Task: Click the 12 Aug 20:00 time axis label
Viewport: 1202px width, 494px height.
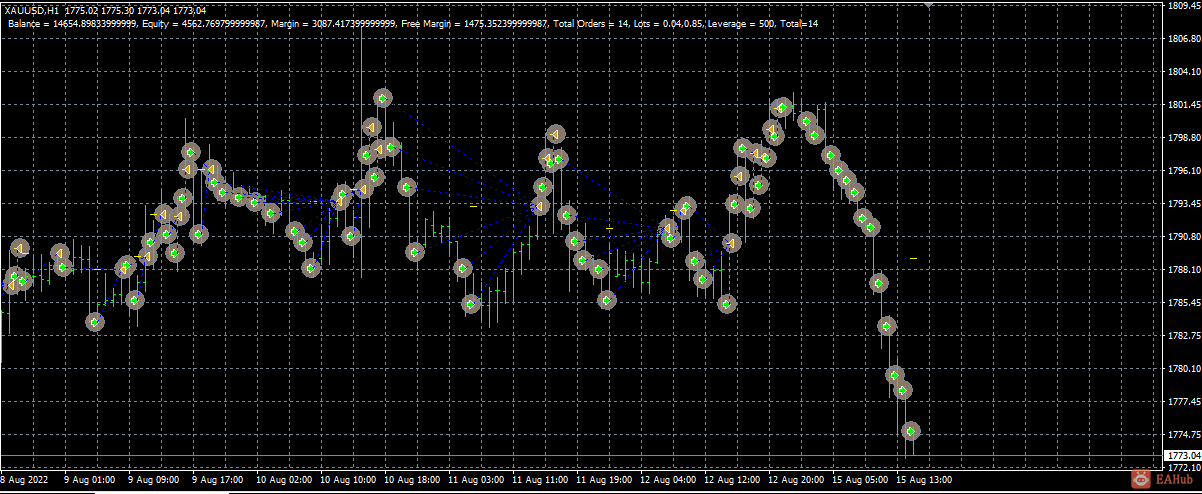Action: pyautogui.click(x=796, y=481)
